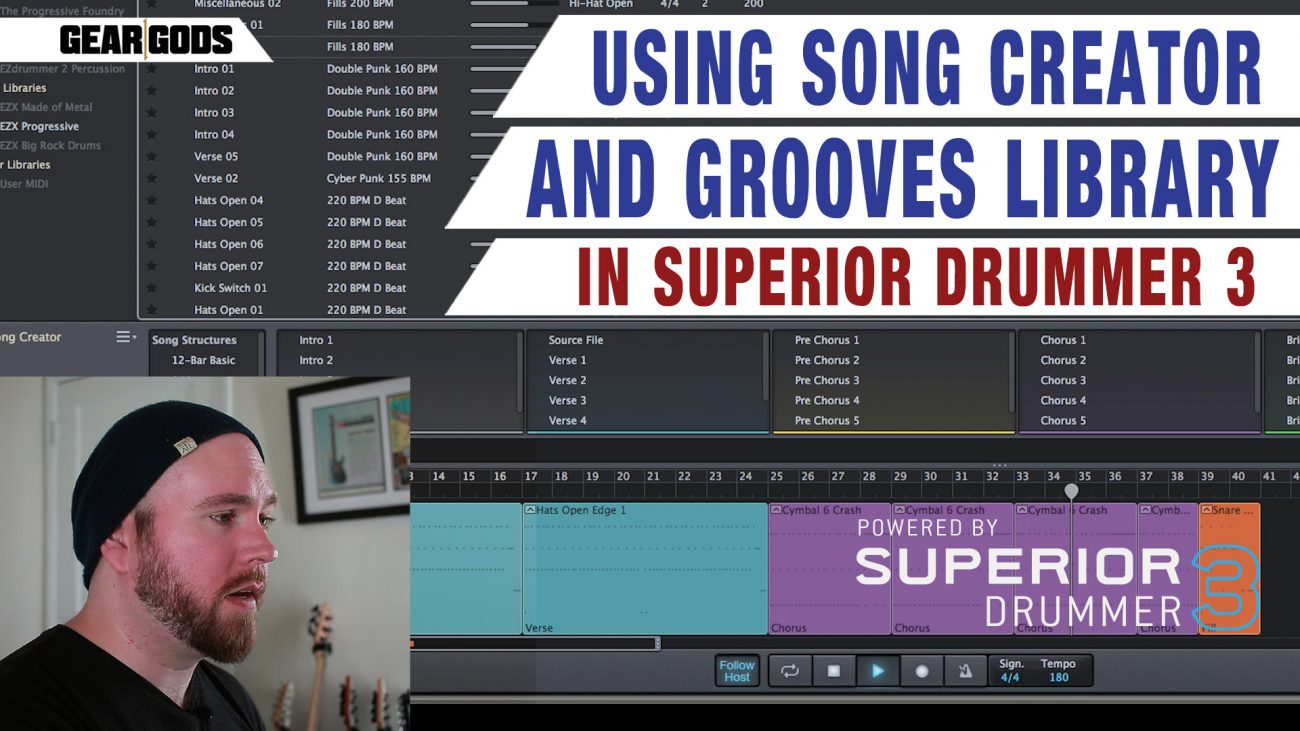Star the Hats Open 07 groove
The width and height of the screenshot is (1300, 731).
tap(152, 267)
